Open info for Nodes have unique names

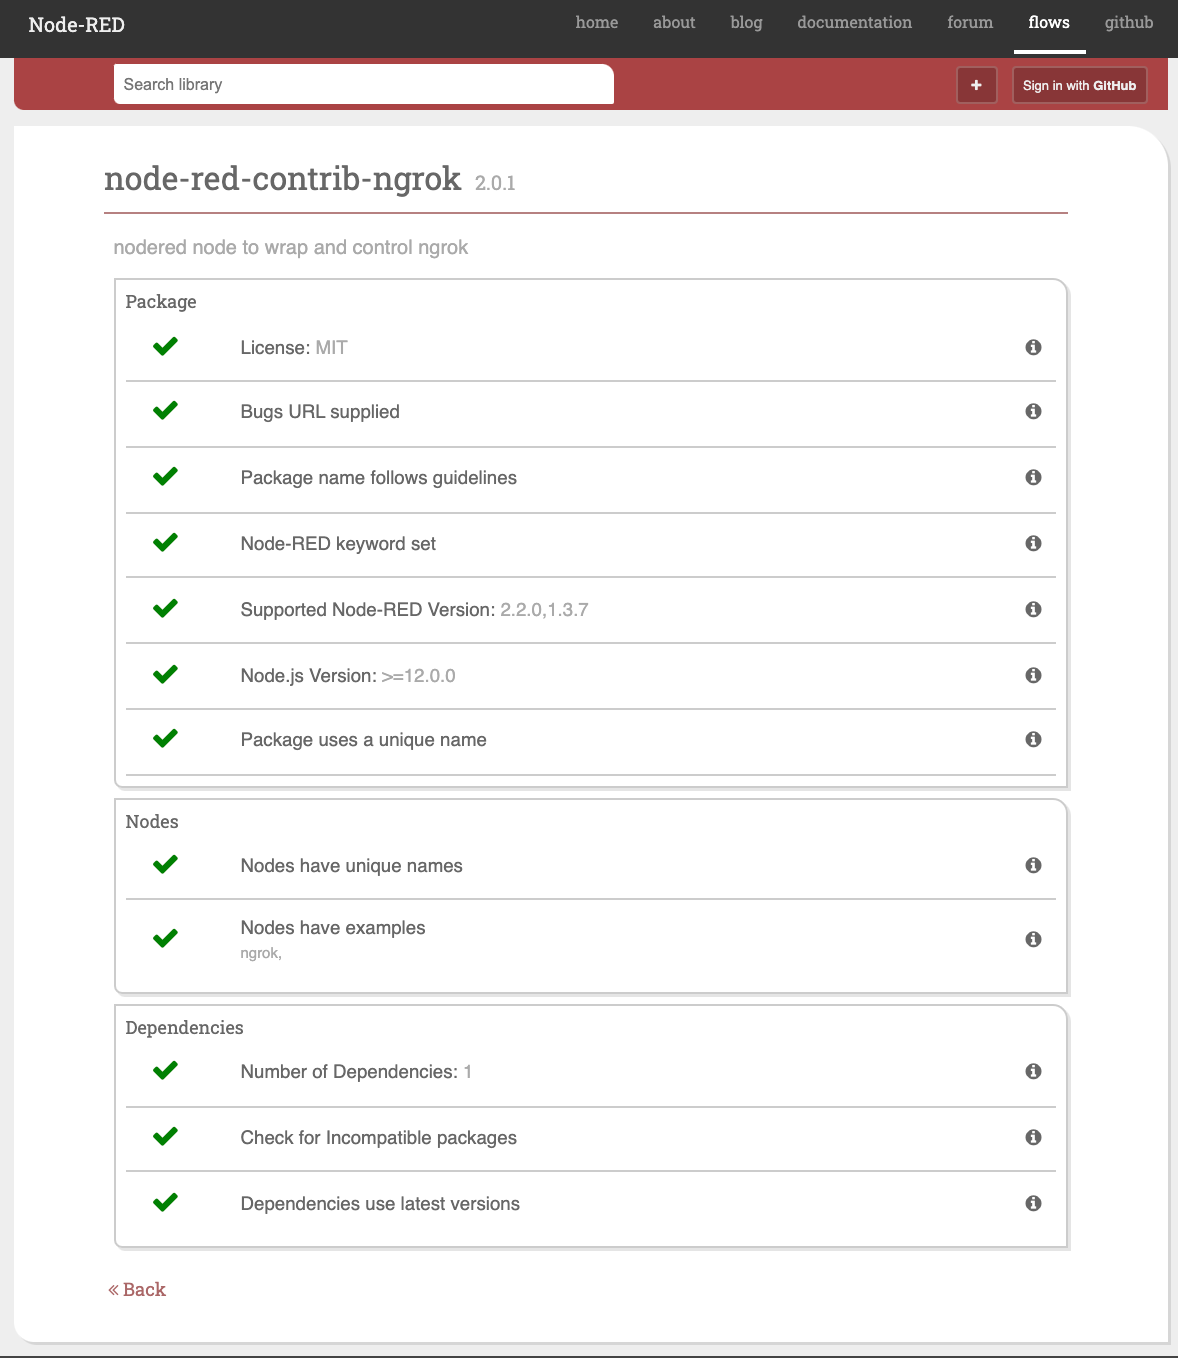point(1033,865)
